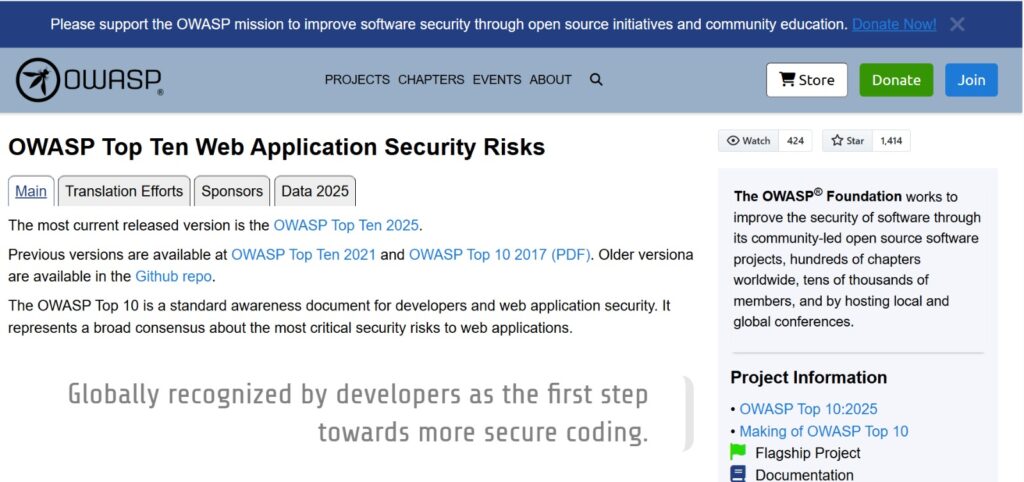Image resolution: width=1024 pixels, height=482 pixels.
Task: Click the green Donate button
Action: (896, 80)
